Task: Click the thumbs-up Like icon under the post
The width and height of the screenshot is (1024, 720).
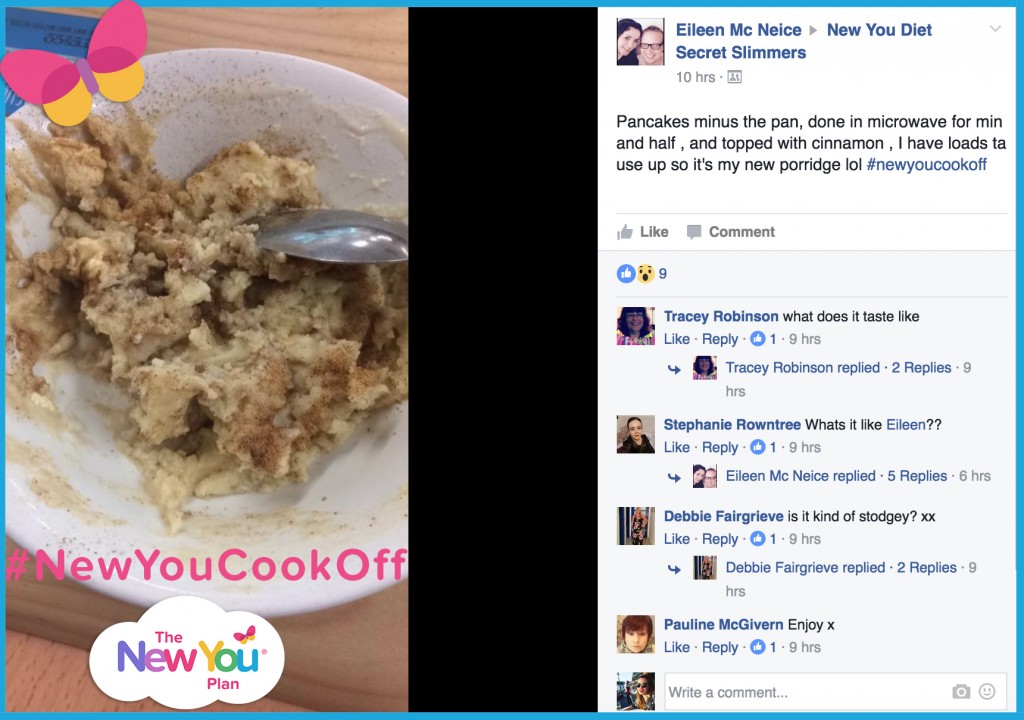Action: point(625,232)
